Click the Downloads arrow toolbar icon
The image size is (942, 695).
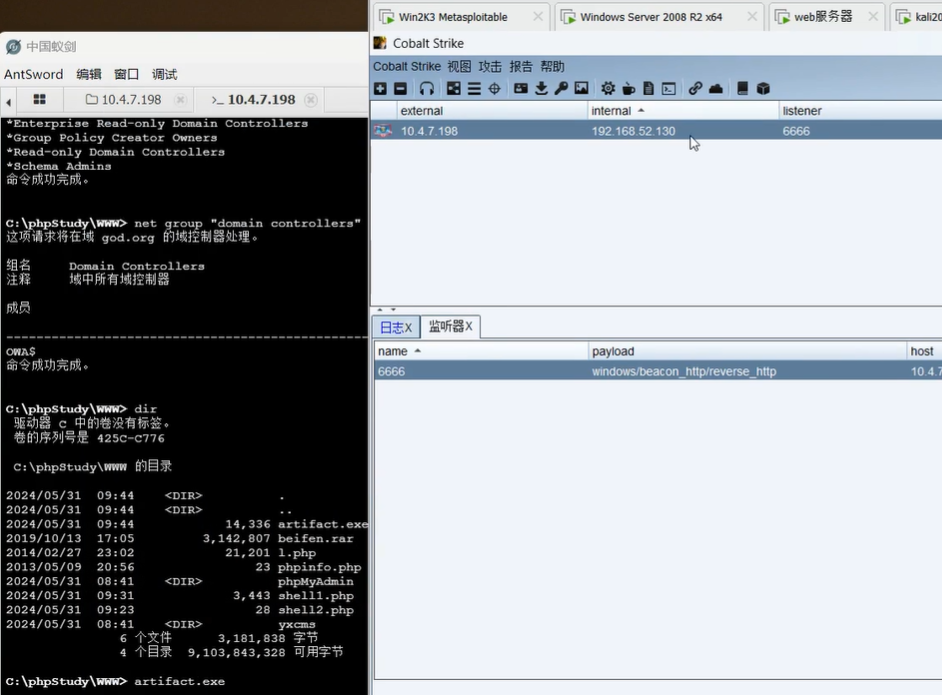coord(541,89)
